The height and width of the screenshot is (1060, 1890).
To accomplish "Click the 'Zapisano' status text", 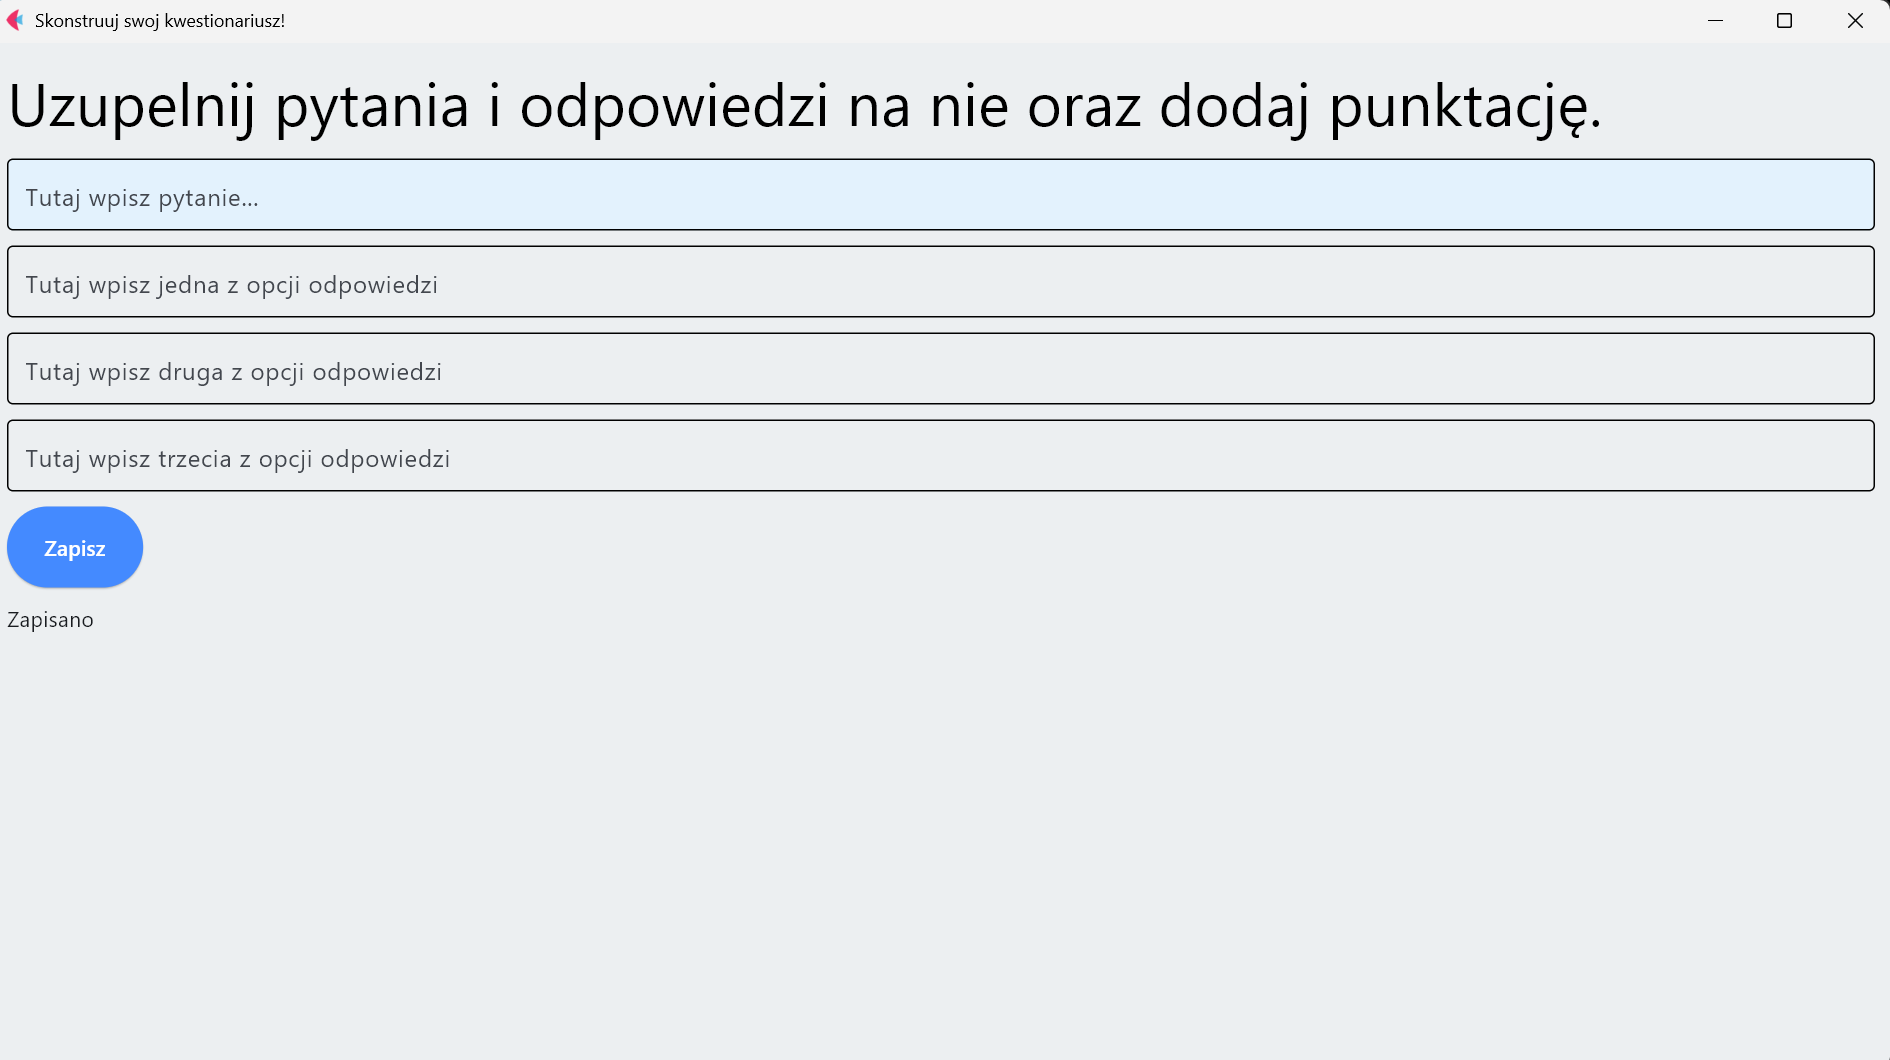I will click(50, 620).
